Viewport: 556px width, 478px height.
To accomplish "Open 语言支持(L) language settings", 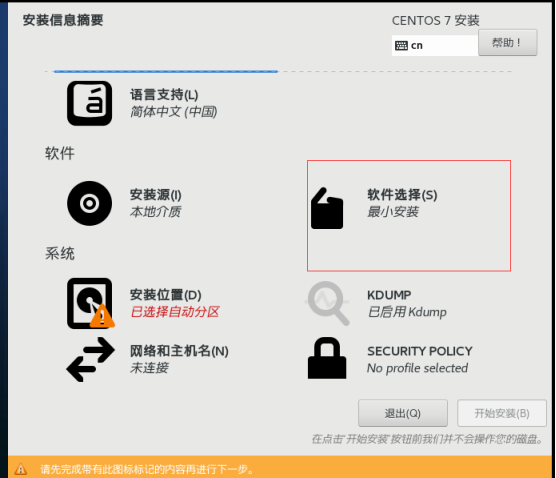I will (x=164, y=95).
